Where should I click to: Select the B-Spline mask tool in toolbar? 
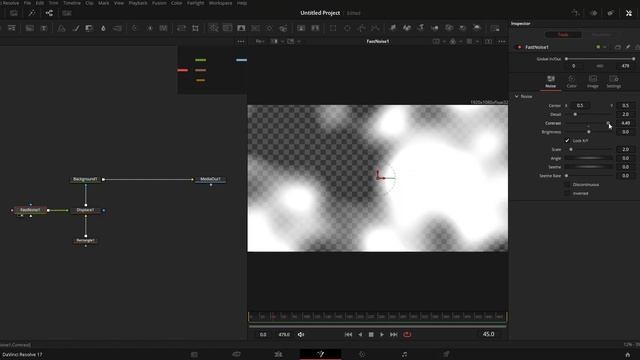[375, 28]
